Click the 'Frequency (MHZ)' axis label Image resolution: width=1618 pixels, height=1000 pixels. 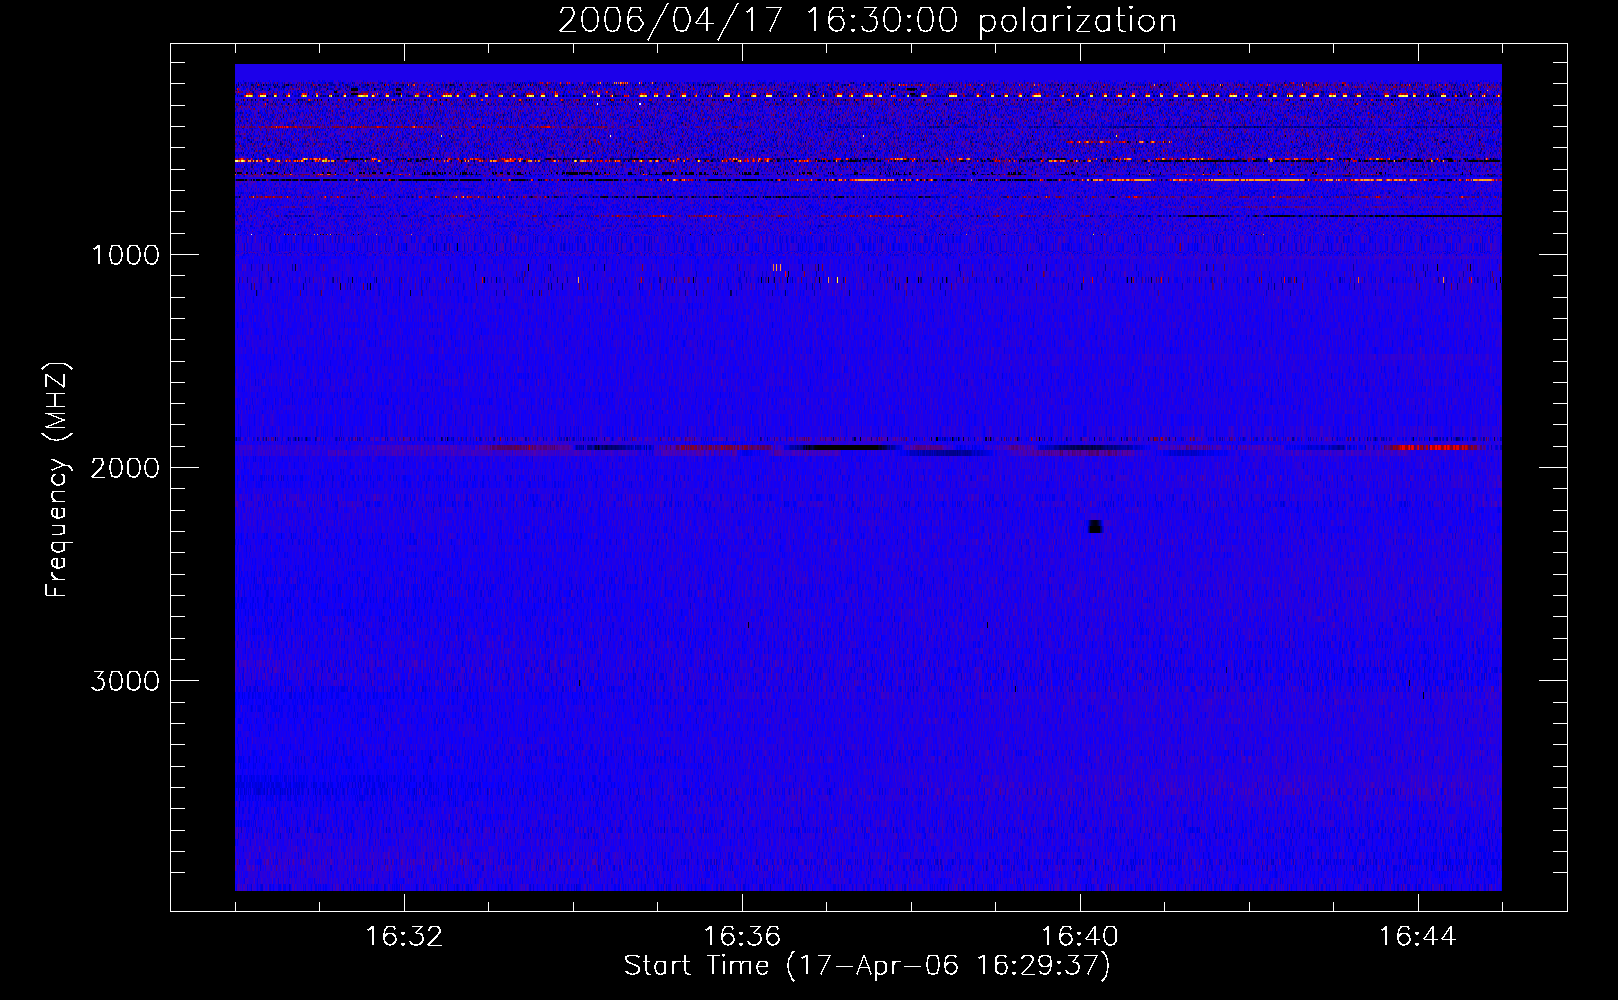point(58,480)
